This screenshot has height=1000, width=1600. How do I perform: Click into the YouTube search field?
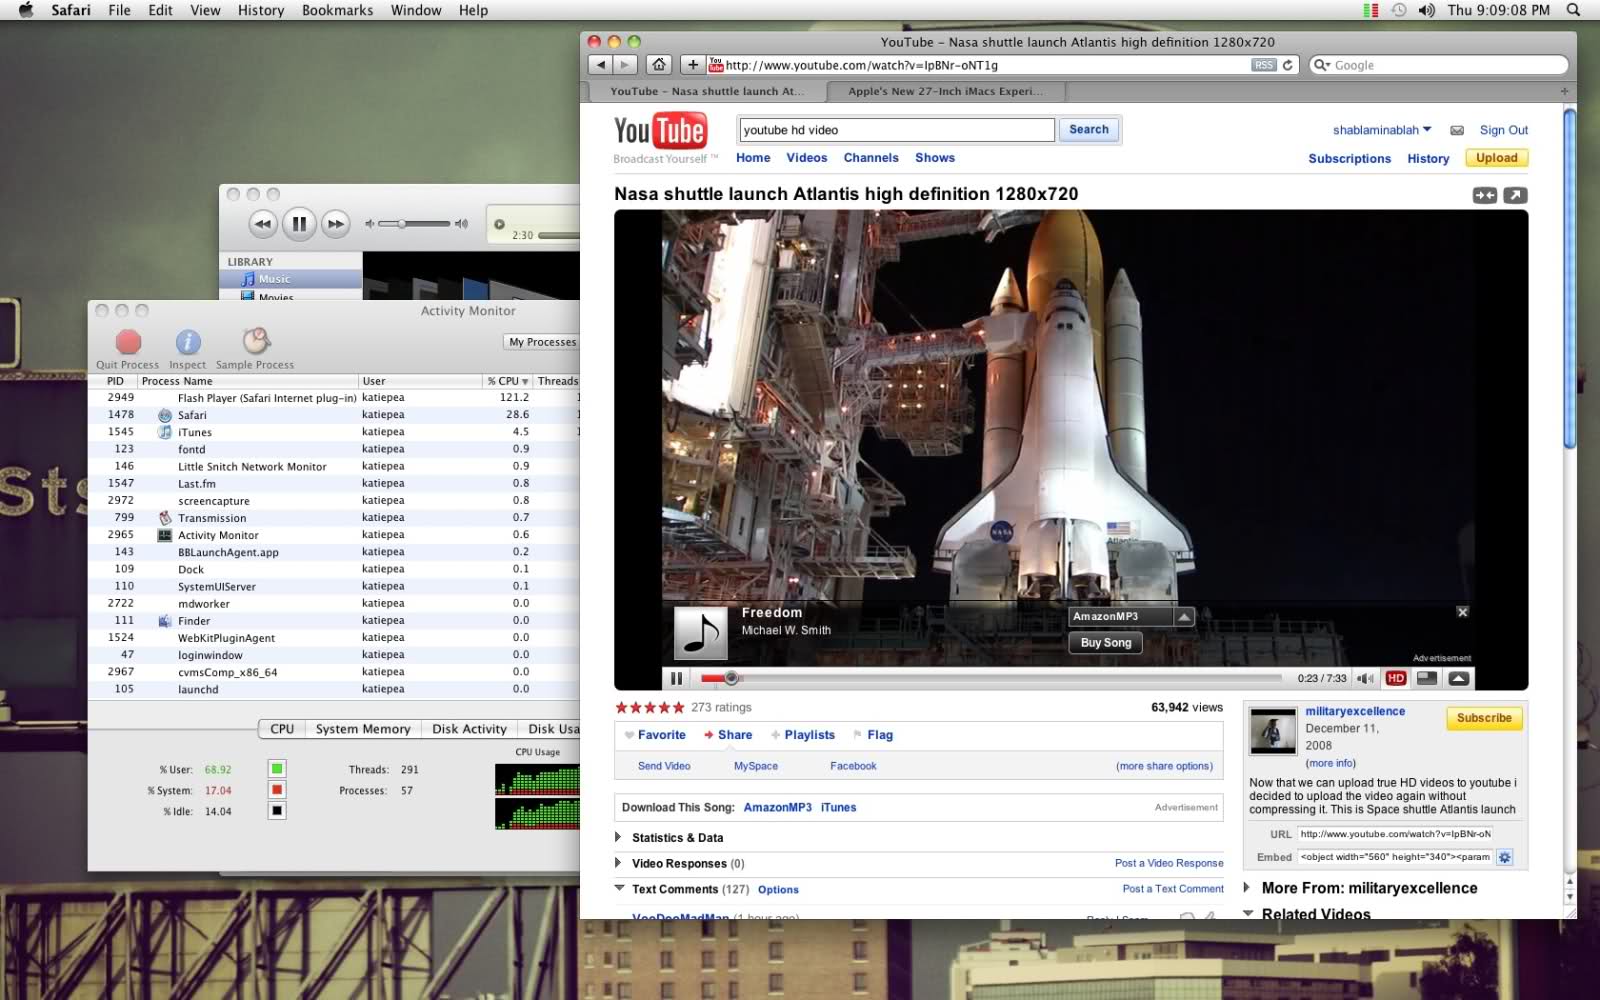[x=897, y=130]
